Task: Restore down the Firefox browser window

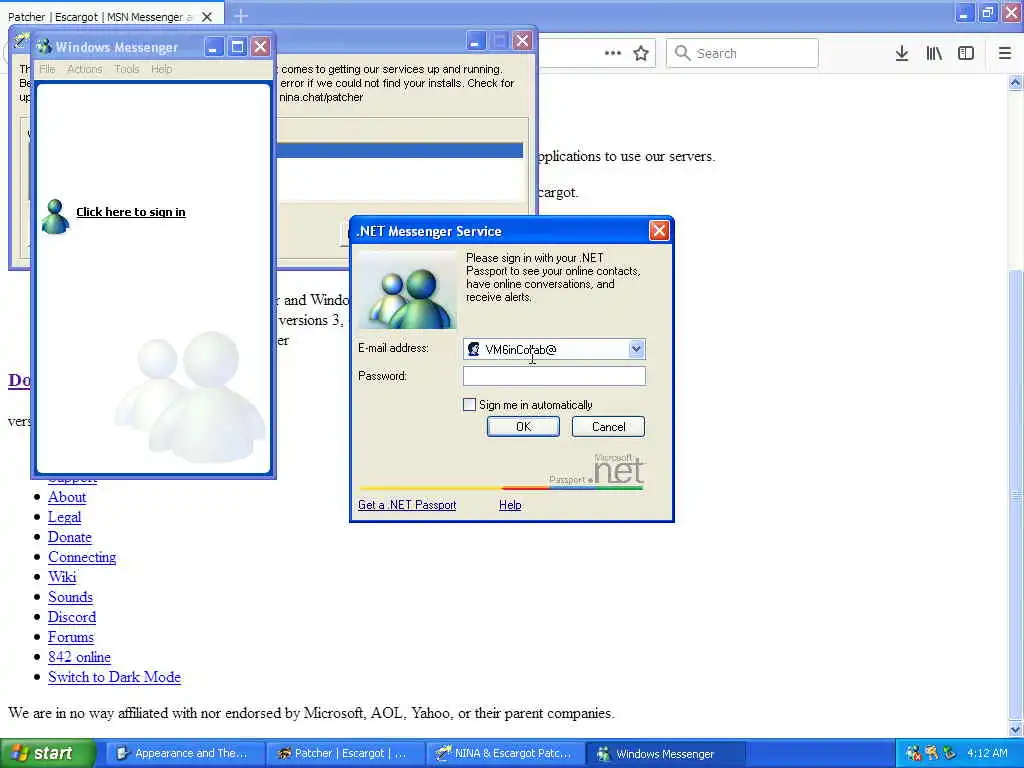Action: pos(988,12)
